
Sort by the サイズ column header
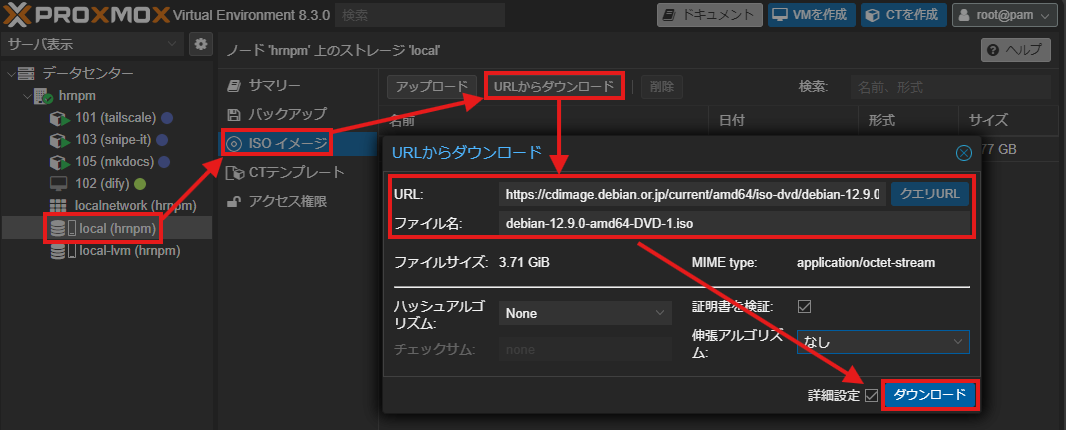(1012, 120)
